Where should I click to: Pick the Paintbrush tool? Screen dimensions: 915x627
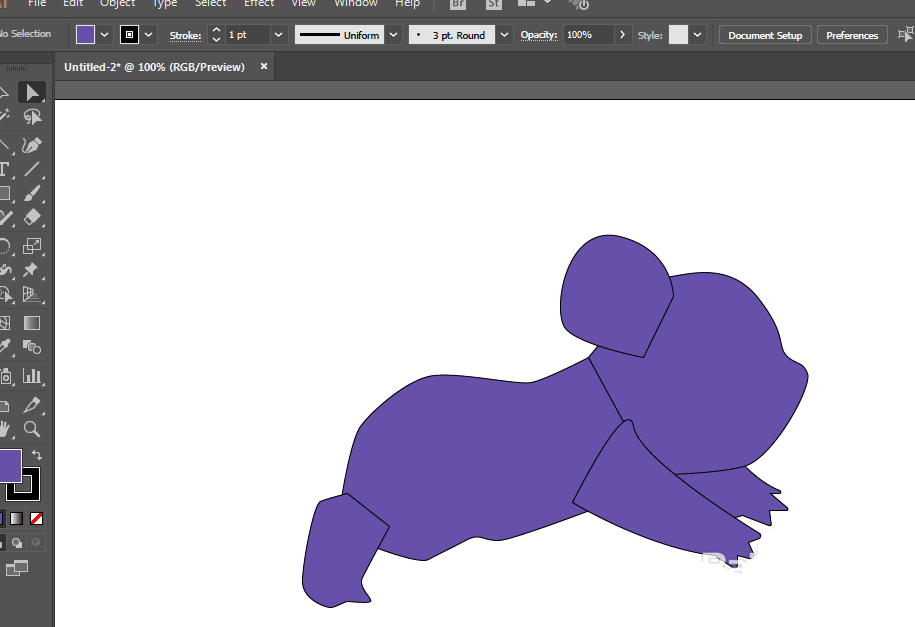click(x=32, y=194)
